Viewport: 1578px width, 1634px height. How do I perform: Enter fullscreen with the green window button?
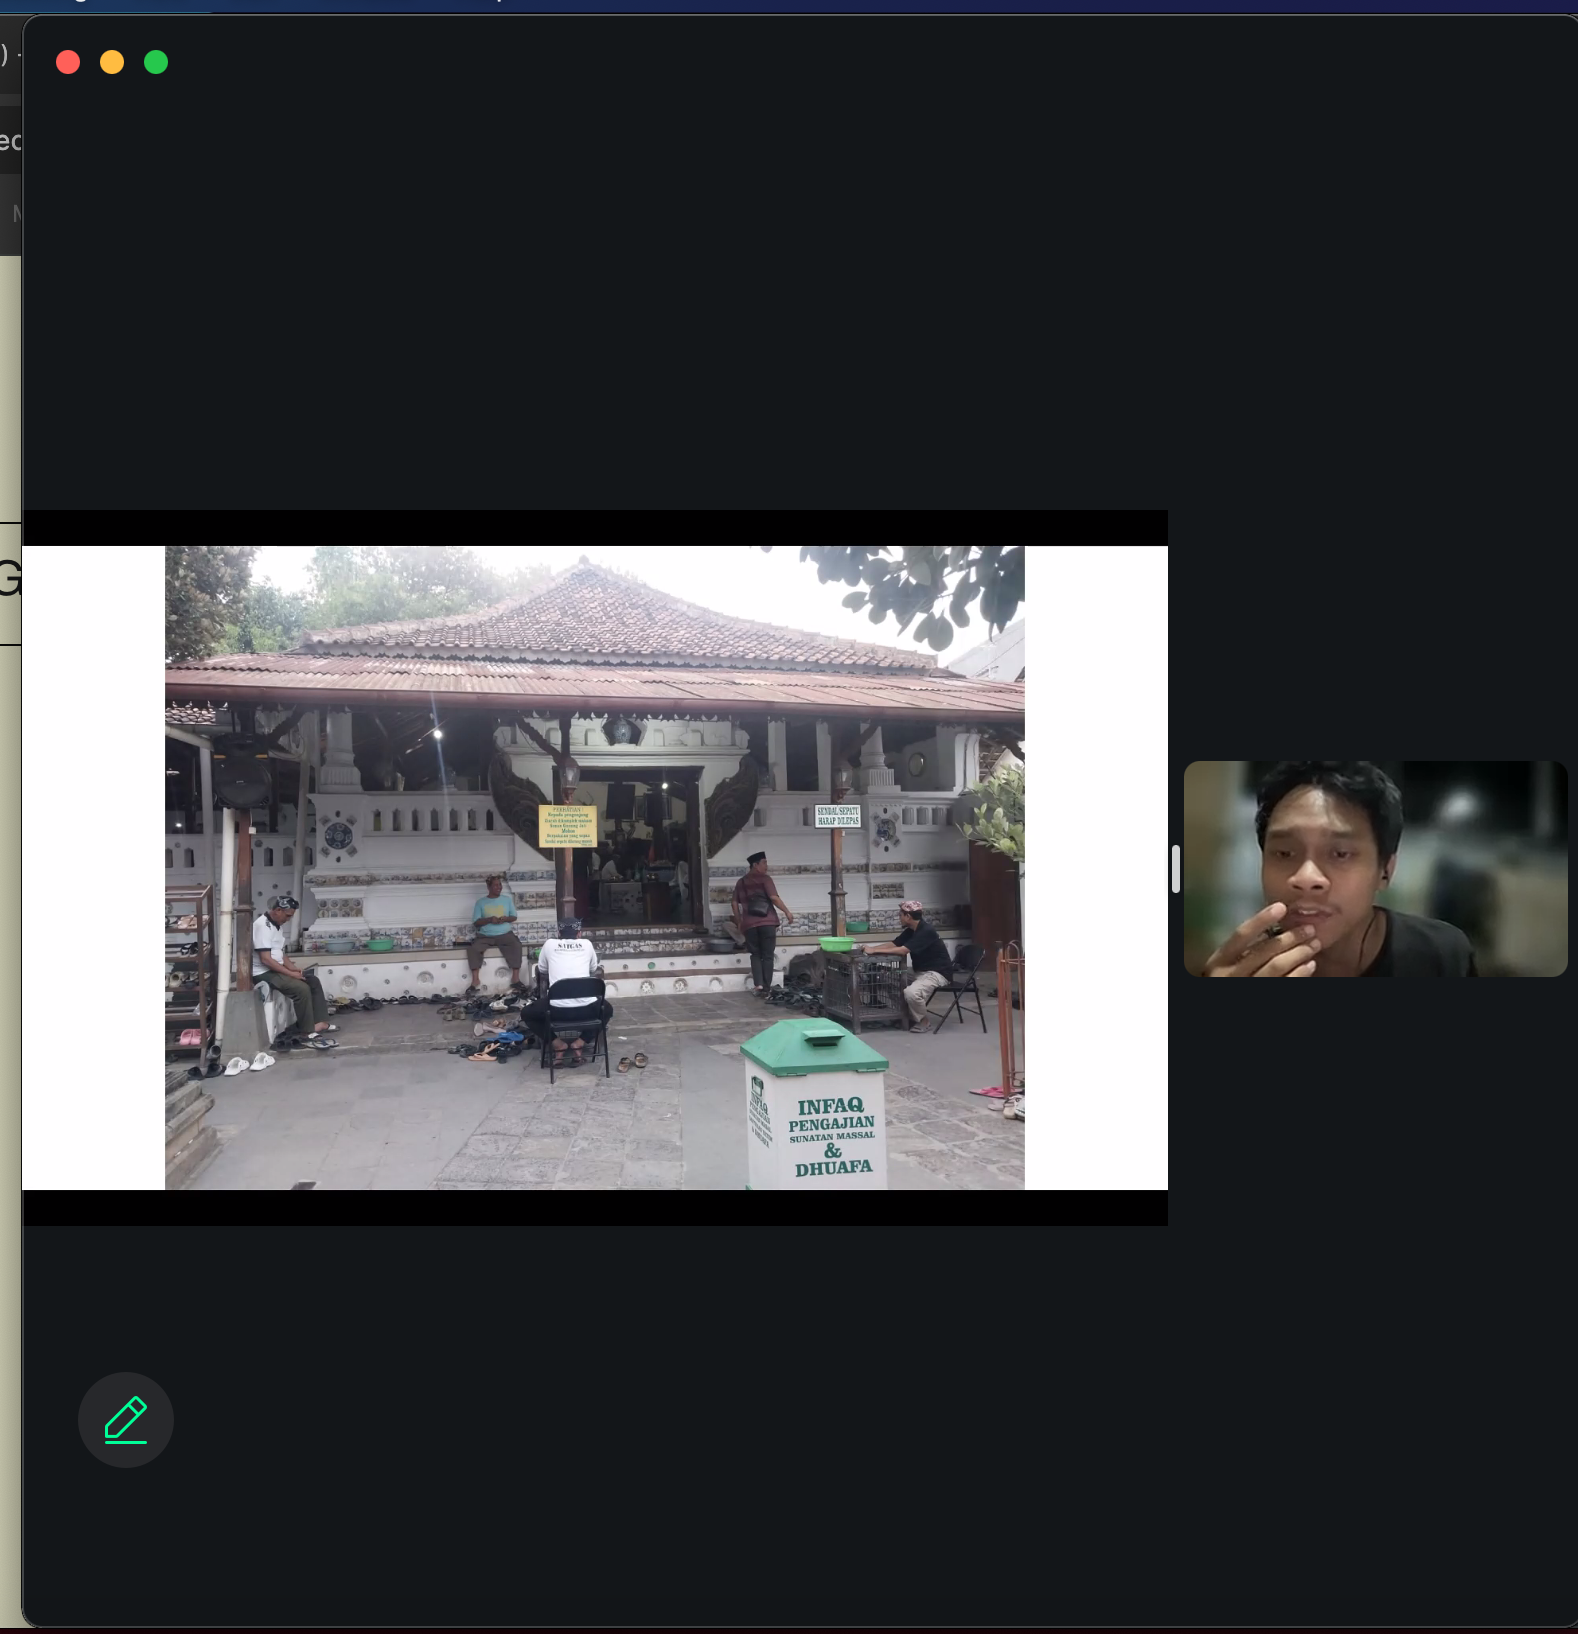click(x=156, y=62)
